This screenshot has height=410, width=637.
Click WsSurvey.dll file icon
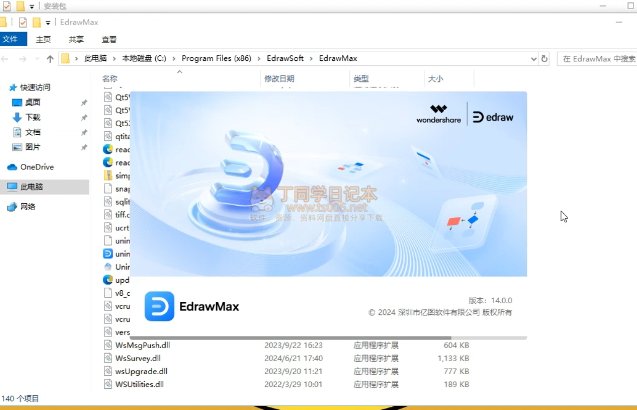point(108,358)
